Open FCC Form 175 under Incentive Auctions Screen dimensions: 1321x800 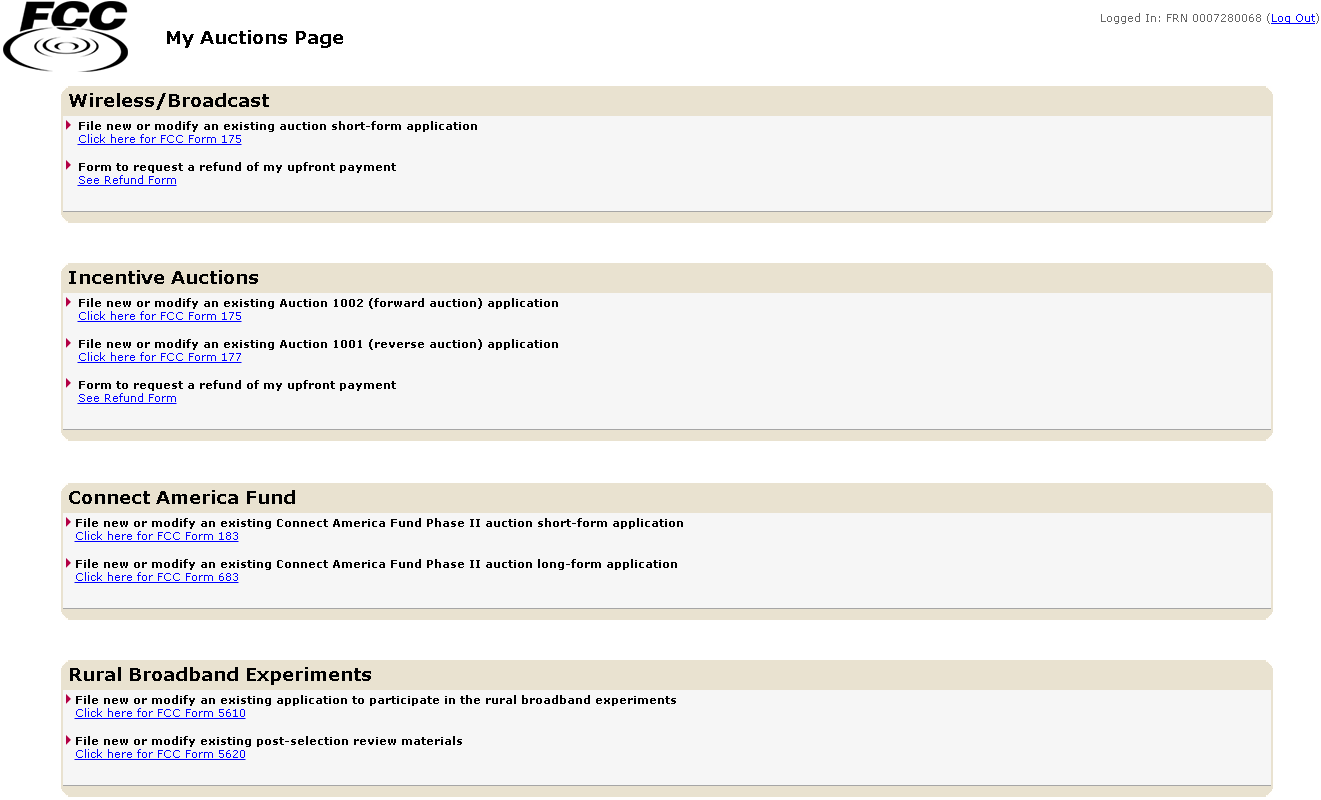[160, 317]
